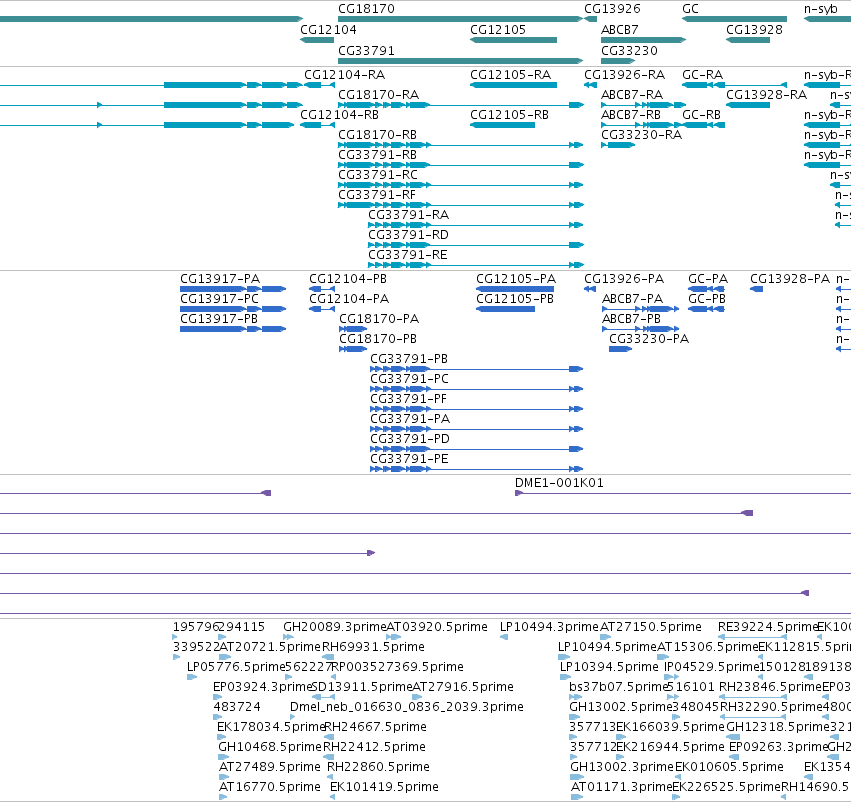851x802 pixels.
Task: Select the CG33791-RB transcript label
Action: point(378,155)
